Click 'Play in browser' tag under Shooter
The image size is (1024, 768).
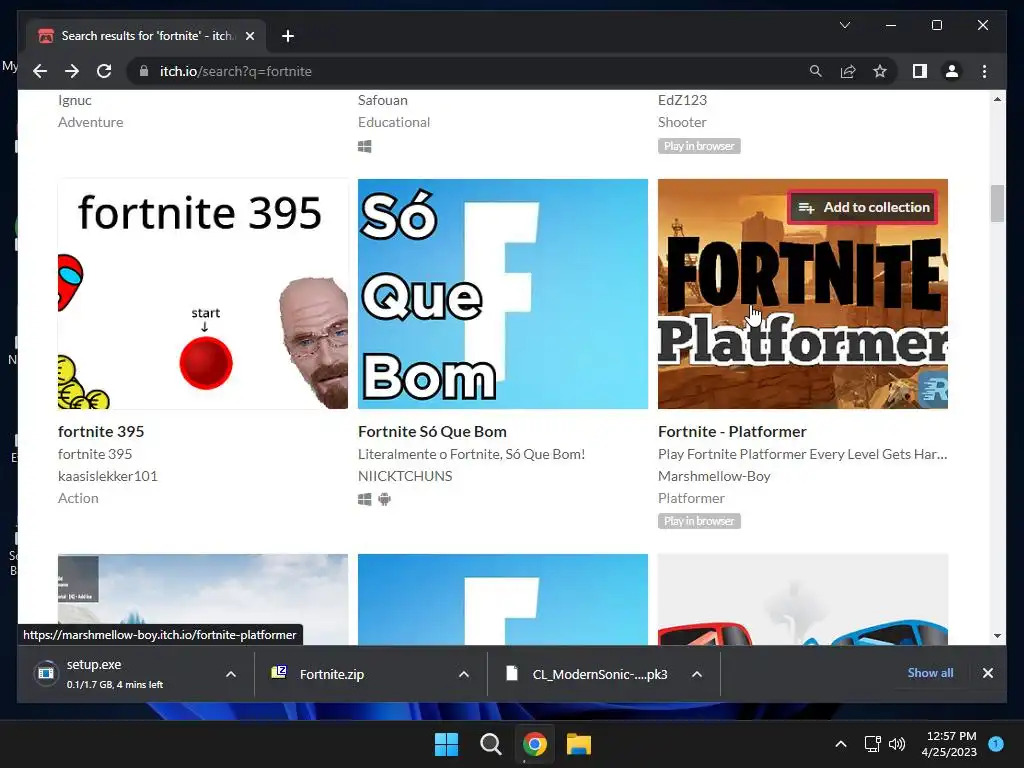(x=699, y=146)
